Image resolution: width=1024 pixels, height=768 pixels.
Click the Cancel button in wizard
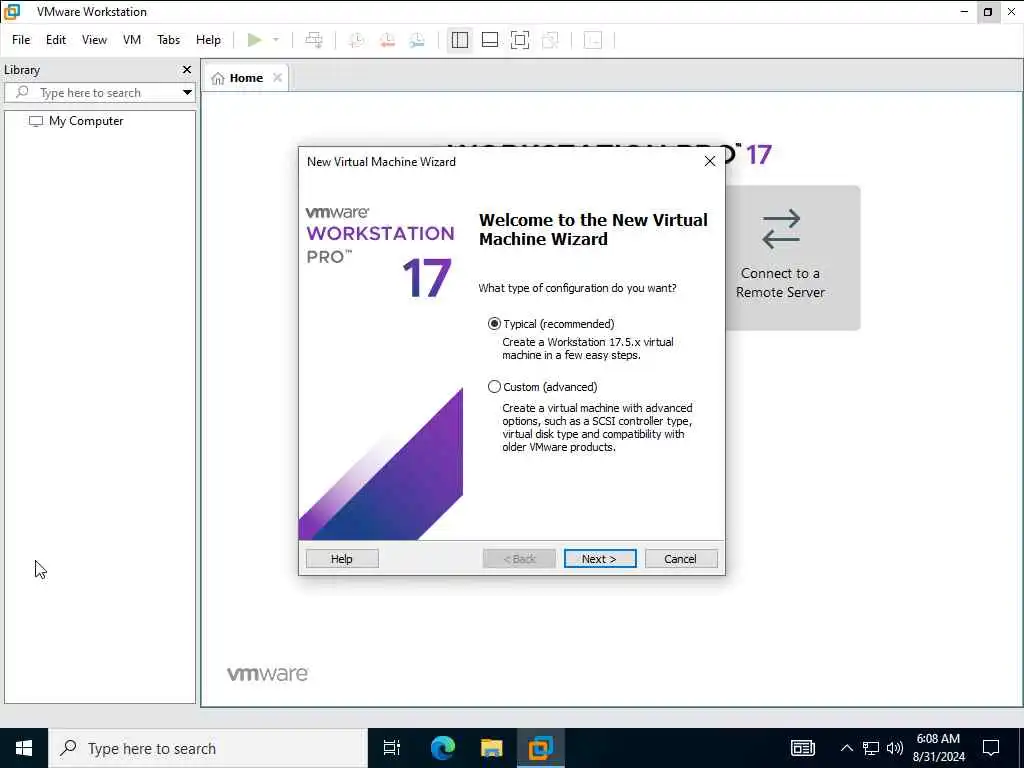tap(681, 559)
